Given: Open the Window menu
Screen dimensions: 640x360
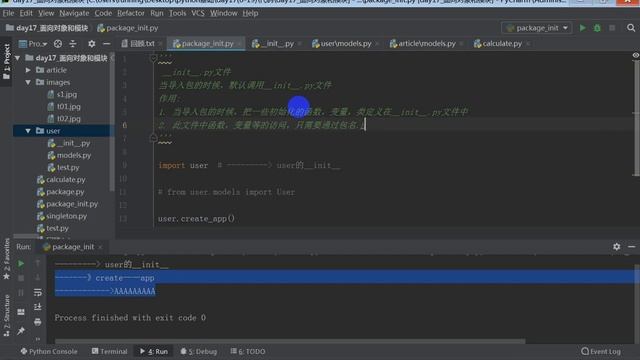Looking at the screenshot, I should point(224,13).
